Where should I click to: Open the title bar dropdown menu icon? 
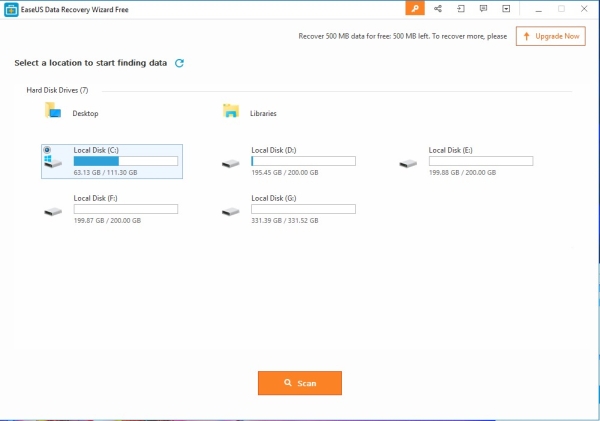(506, 8)
